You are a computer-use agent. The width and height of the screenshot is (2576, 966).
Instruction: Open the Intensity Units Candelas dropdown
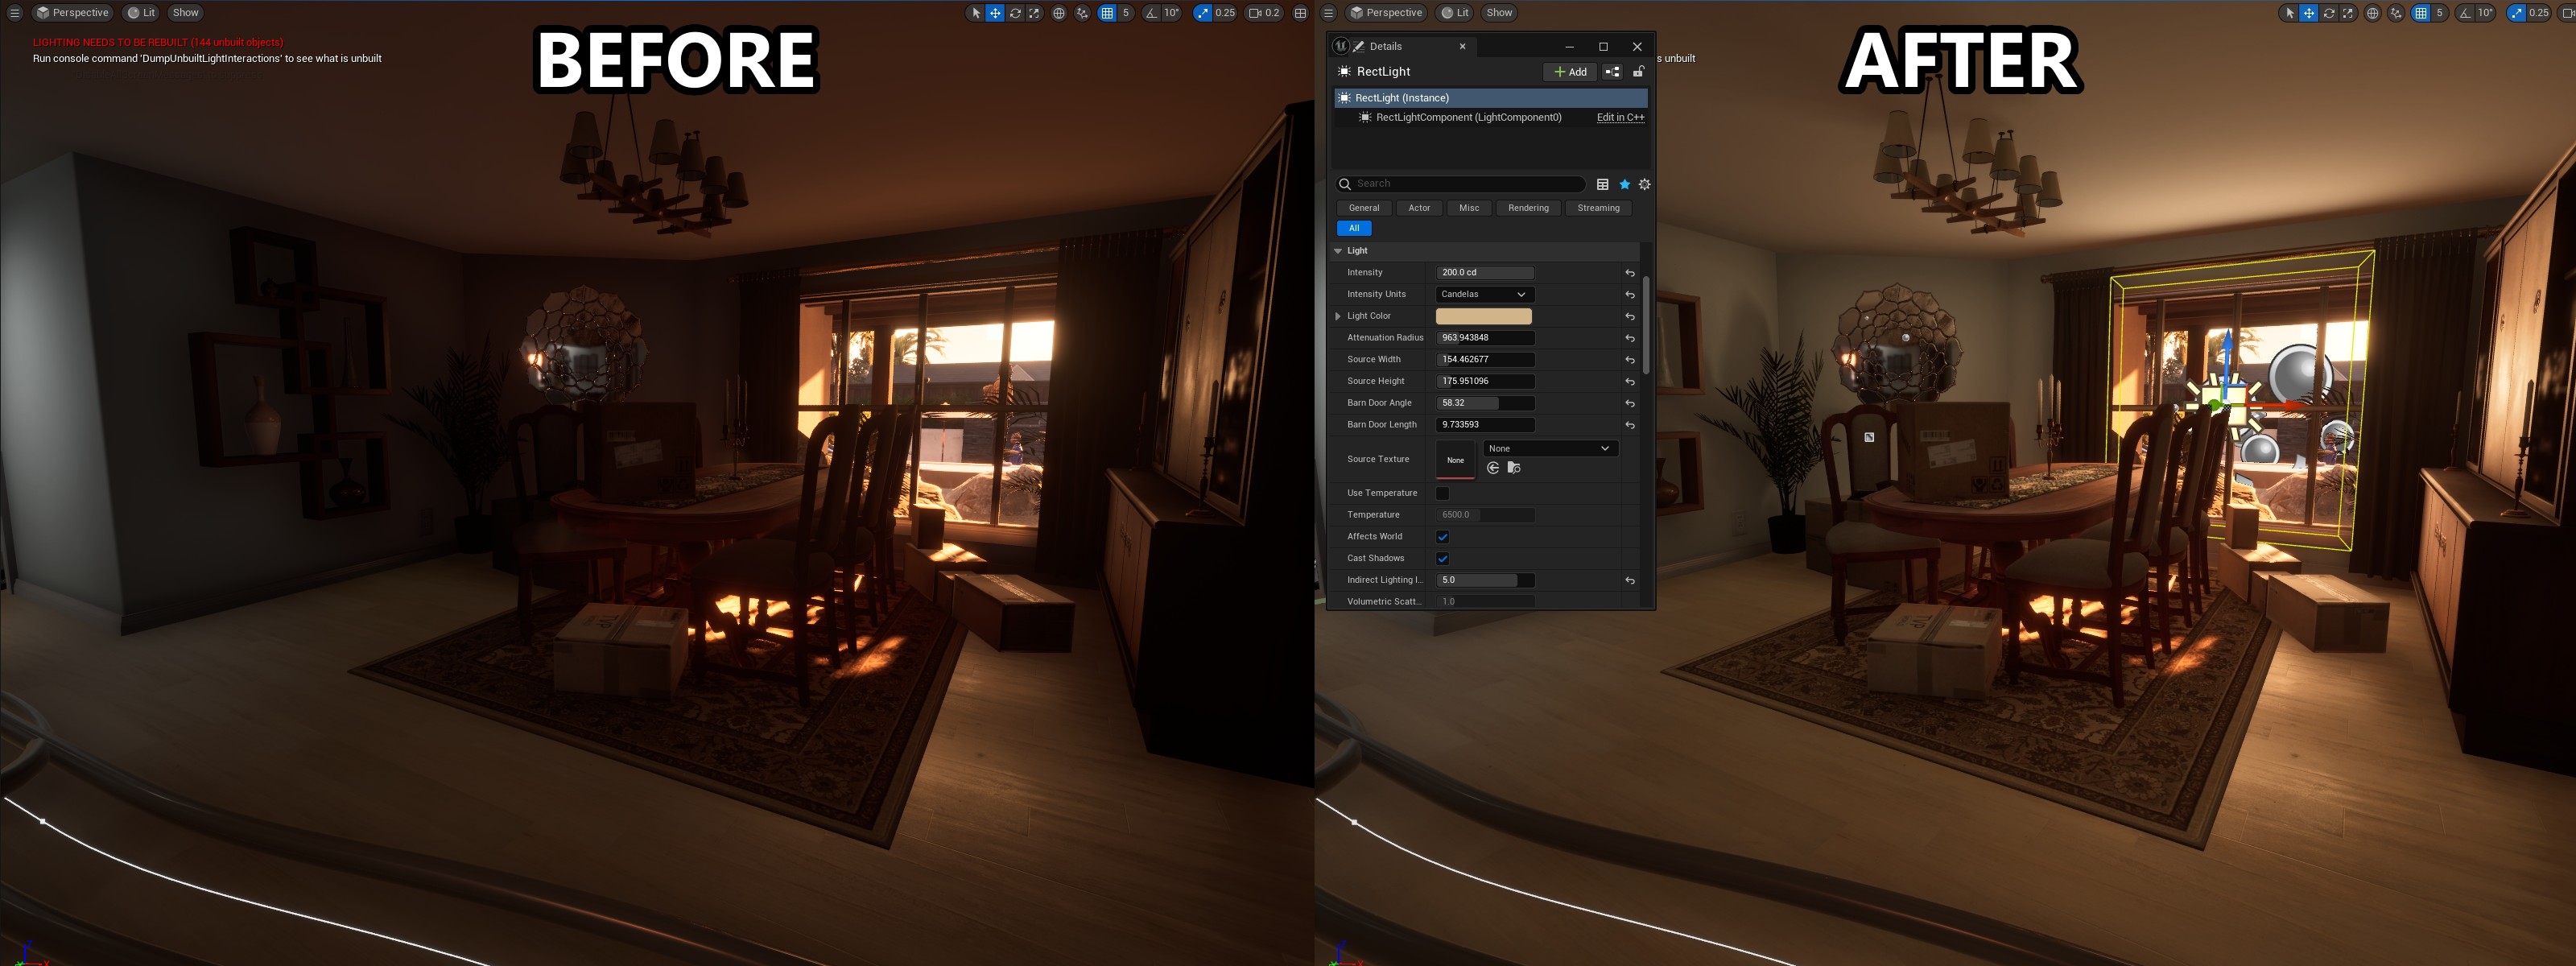point(1484,294)
